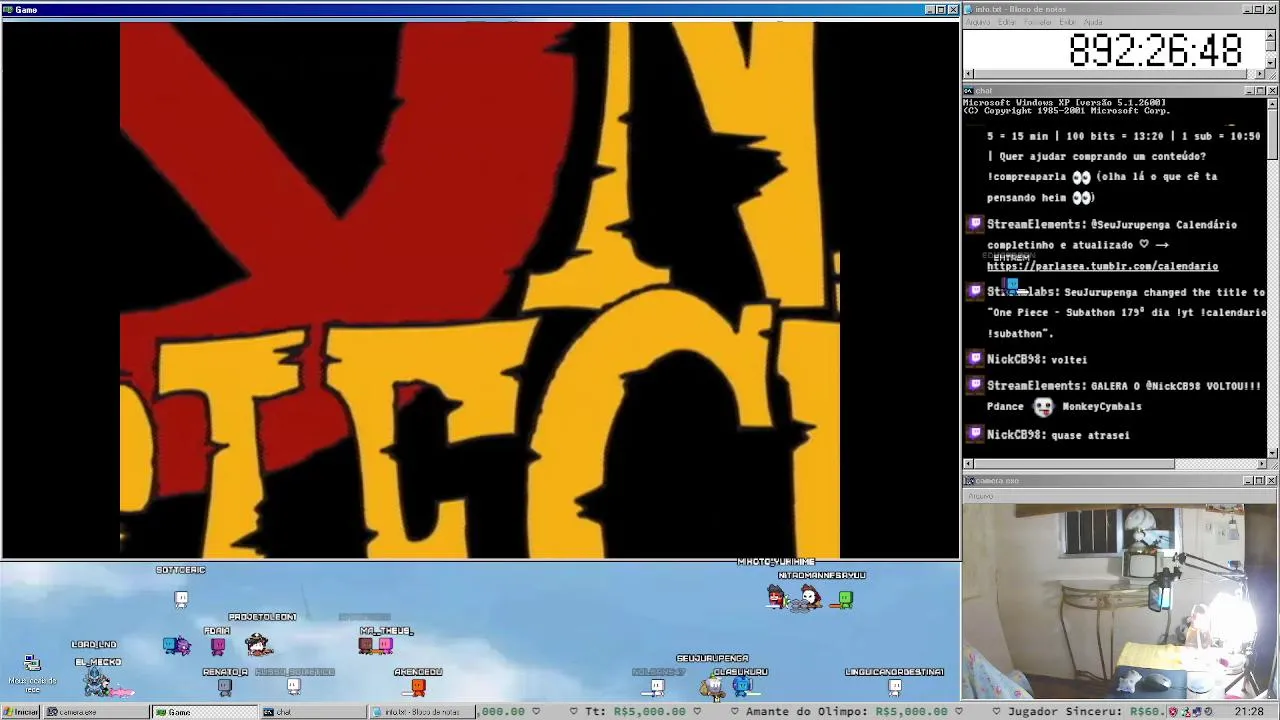Click the camera.exe window title icon
Image resolution: width=1280 pixels, height=720 pixels.
tap(969, 481)
